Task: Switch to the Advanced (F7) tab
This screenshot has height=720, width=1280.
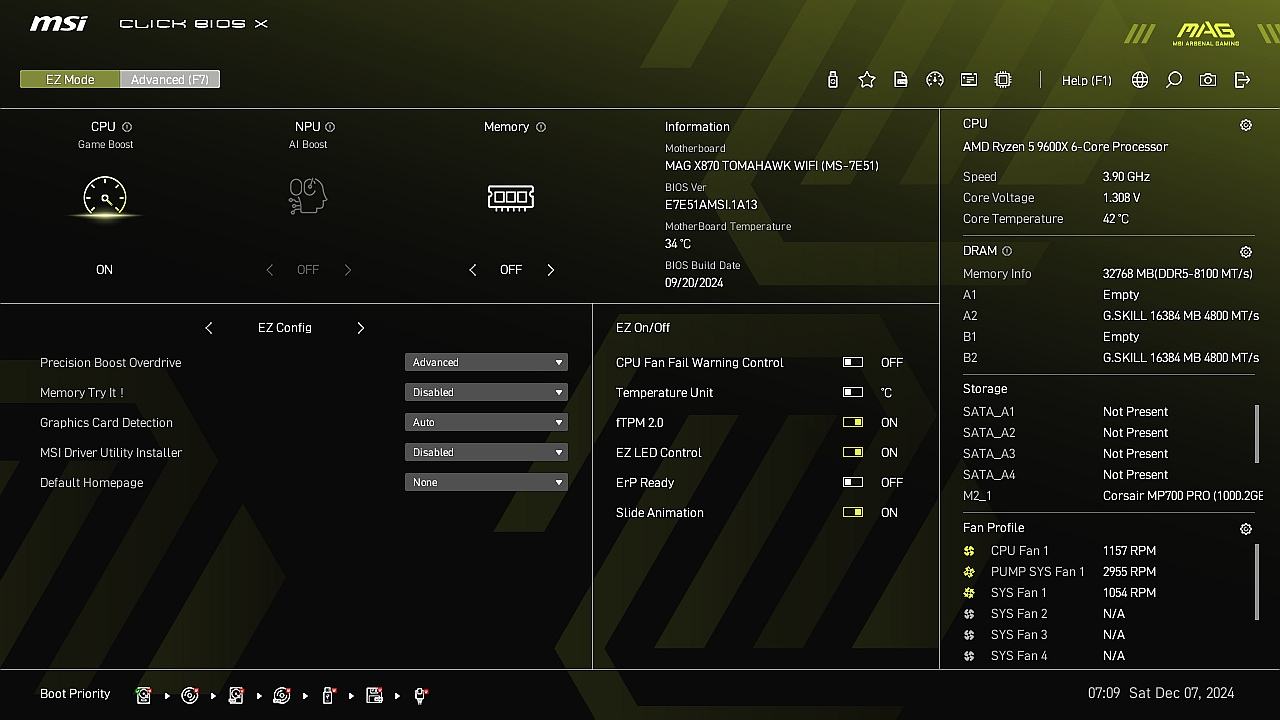Action: point(170,79)
